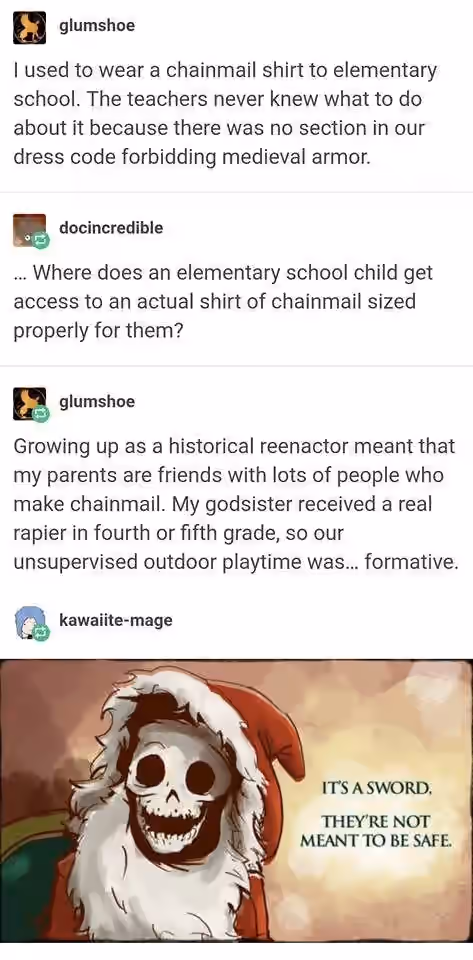Select the glumshoe username above the reenactor reply

[x=97, y=402]
